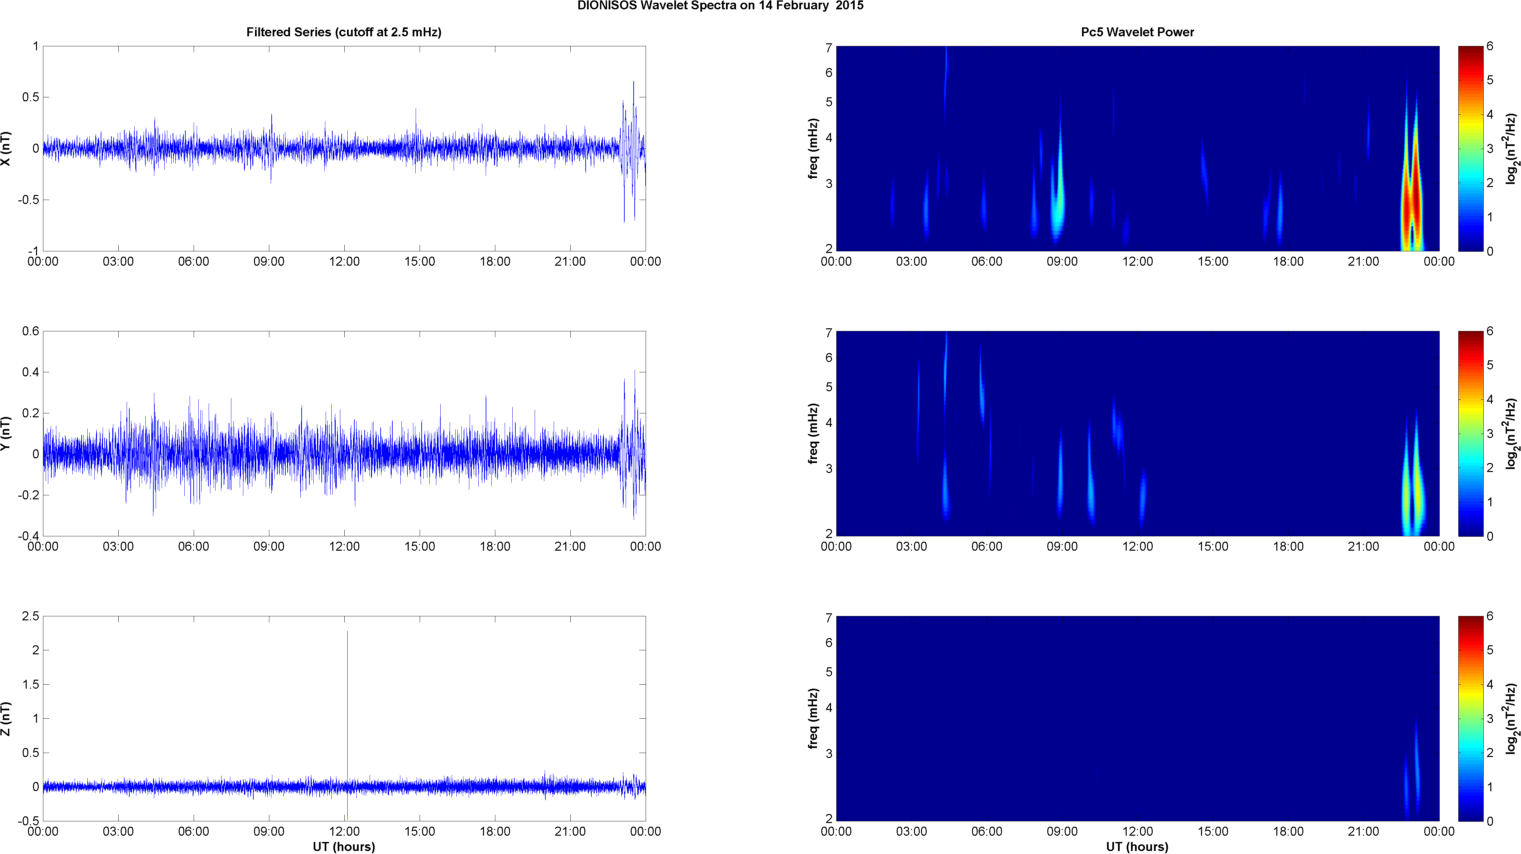Image resolution: width=1521 pixels, height=854 pixels.
Task: Click the -0.4 tick on the Y (nT) axis
Action: click(27, 536)
